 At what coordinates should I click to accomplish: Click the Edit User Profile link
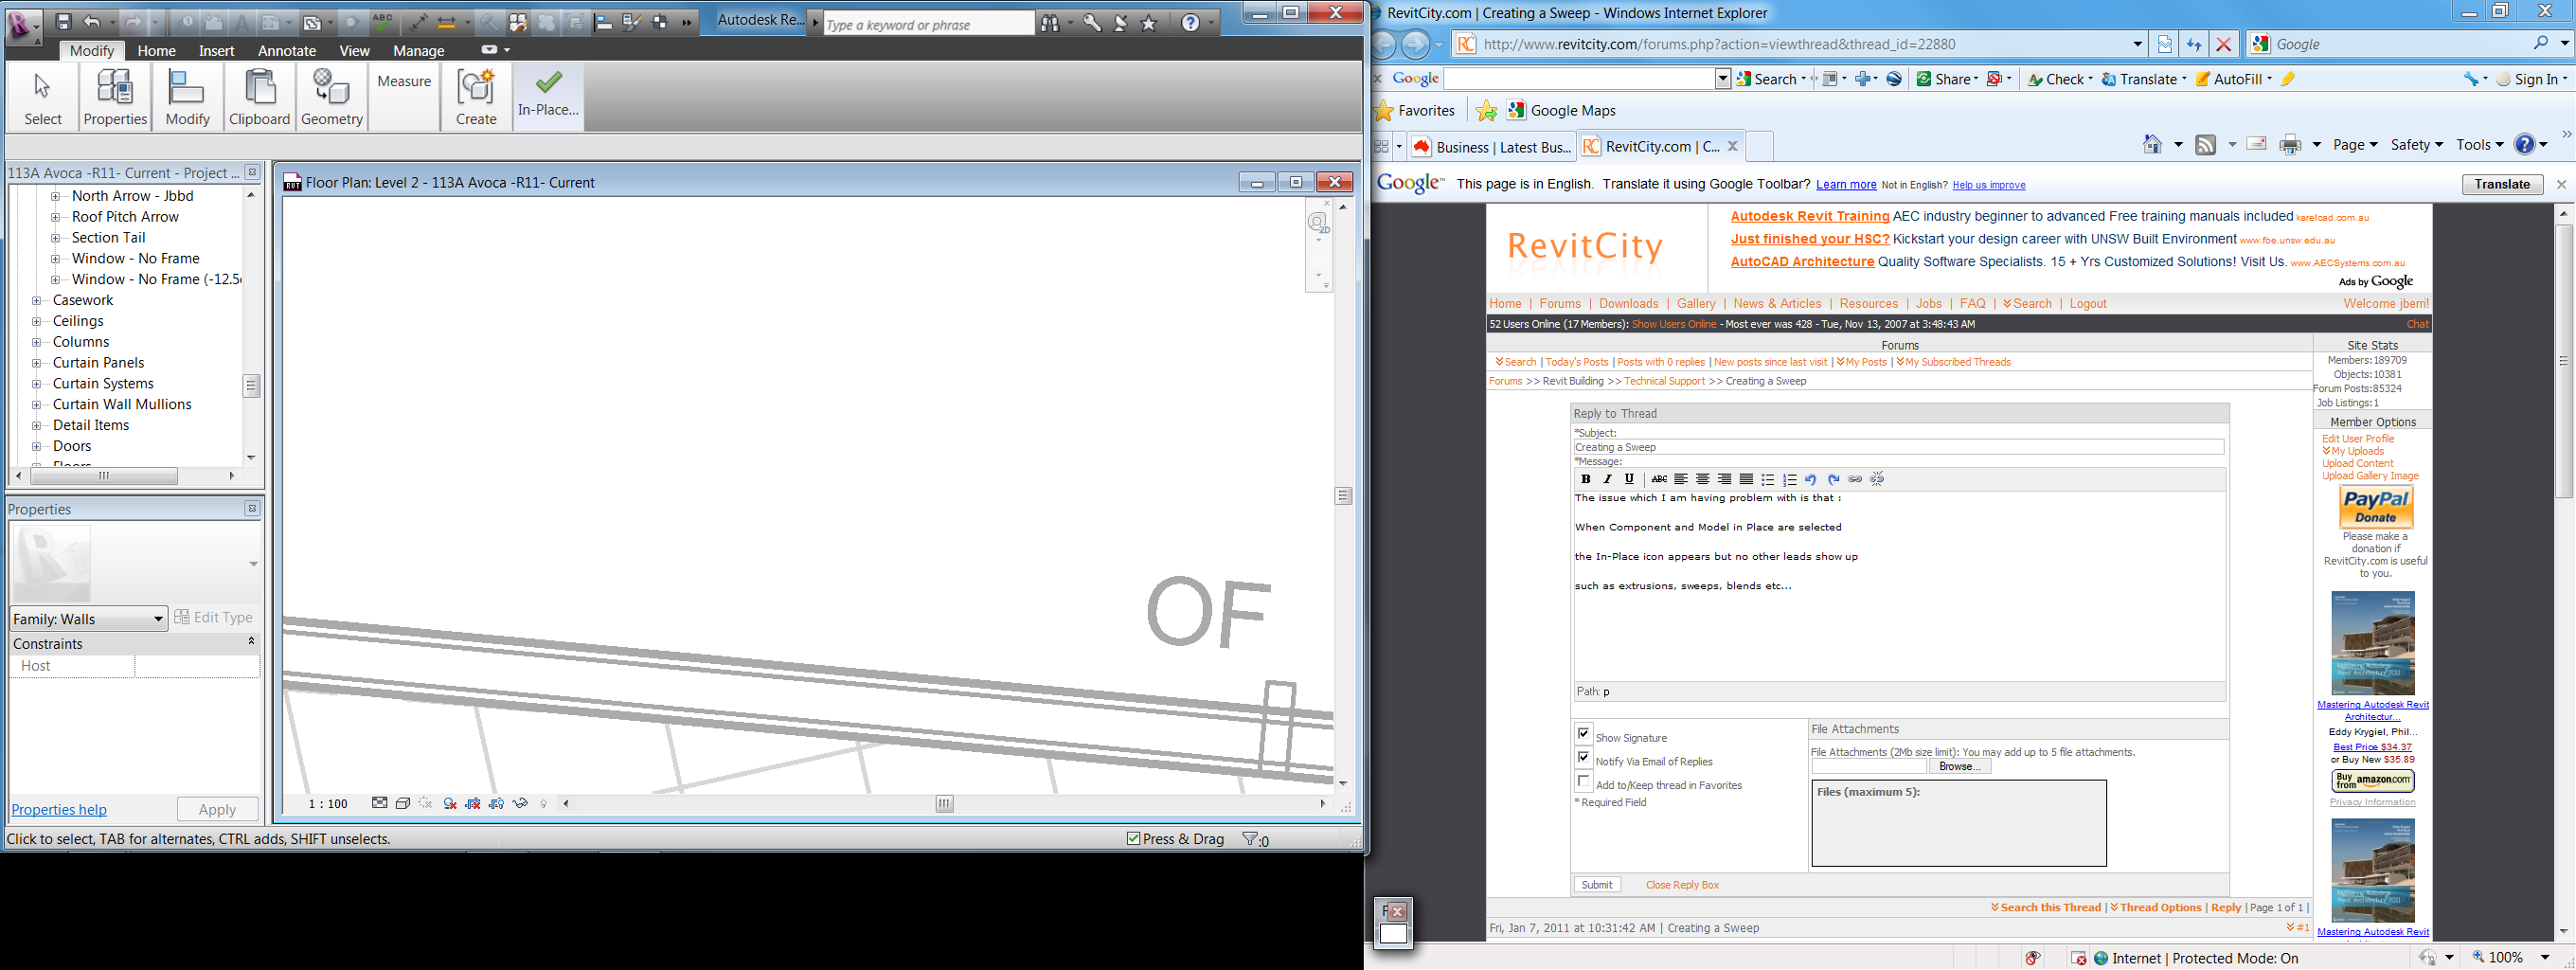coord(2358,439)
